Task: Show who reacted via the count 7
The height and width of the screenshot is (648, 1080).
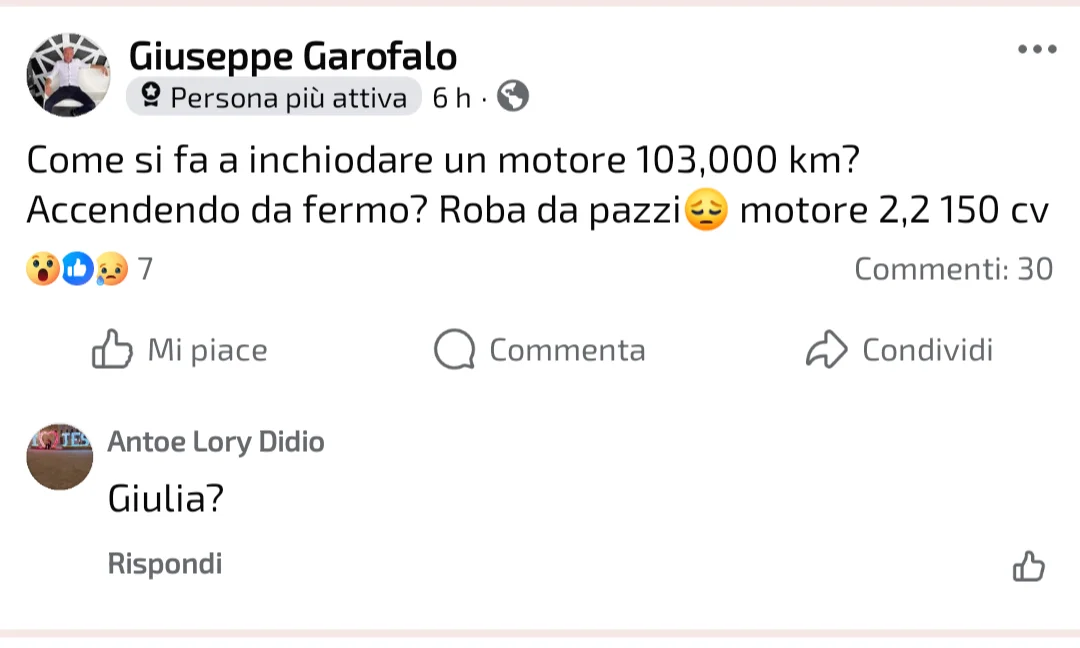Action: click(x=145, y=269)
